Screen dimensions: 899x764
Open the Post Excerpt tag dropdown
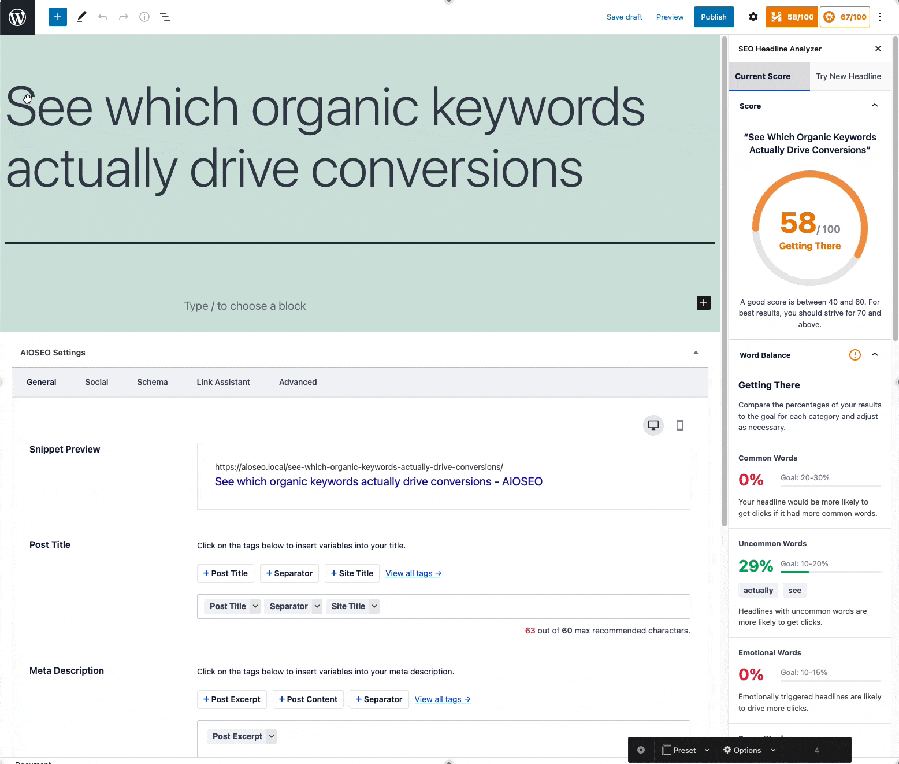pyautogui.click(x=271, y=736)
